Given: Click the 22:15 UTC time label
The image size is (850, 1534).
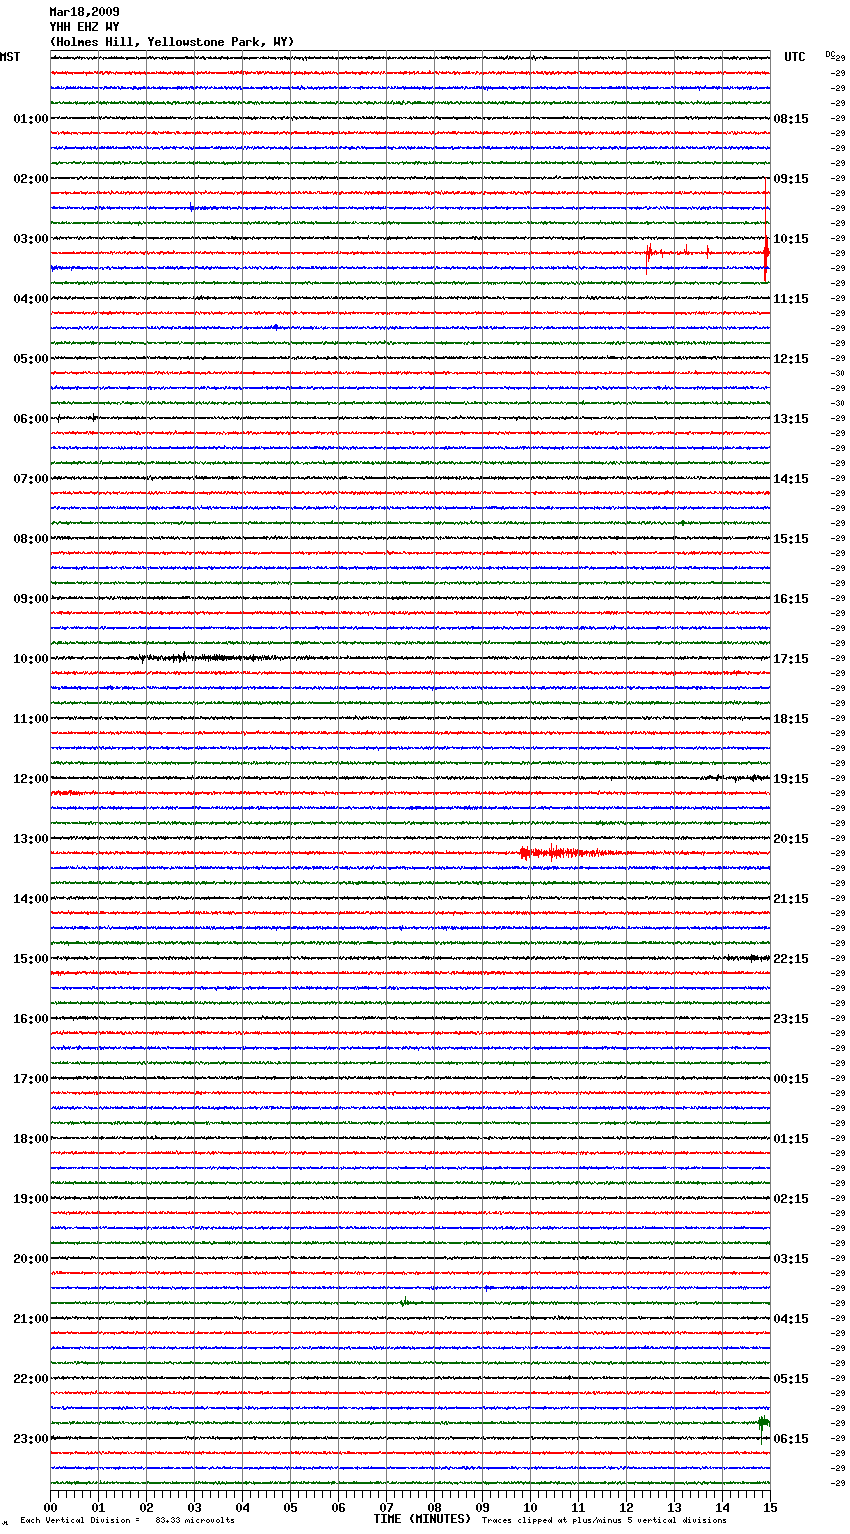Looking at the screenshot, I should click(x=791, y=959).
